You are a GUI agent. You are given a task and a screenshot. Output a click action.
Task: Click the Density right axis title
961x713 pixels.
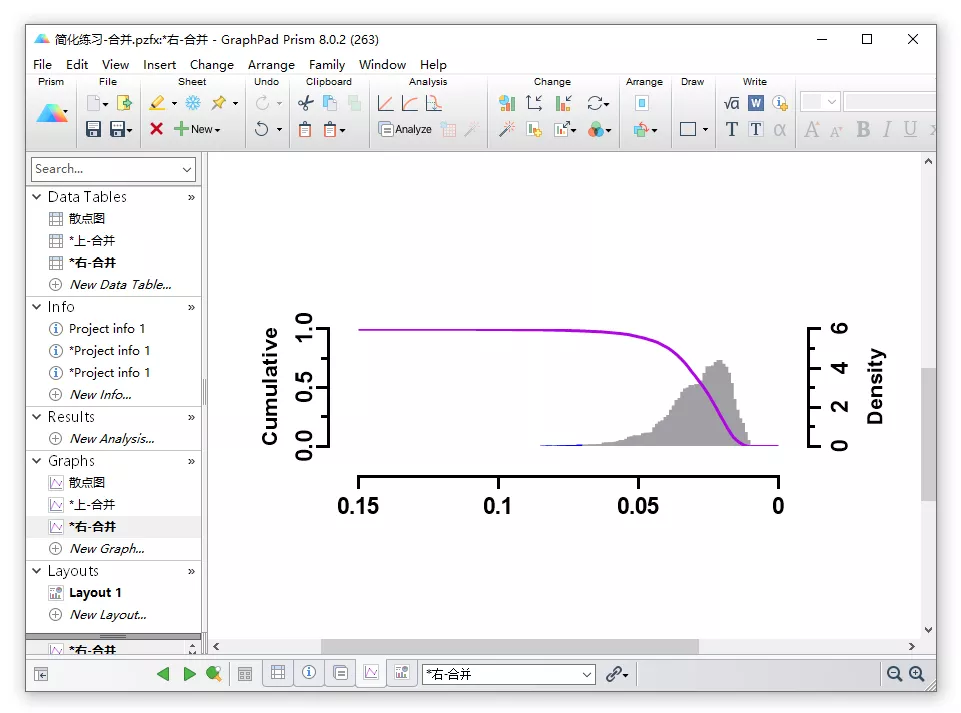(x=875, y=387)
